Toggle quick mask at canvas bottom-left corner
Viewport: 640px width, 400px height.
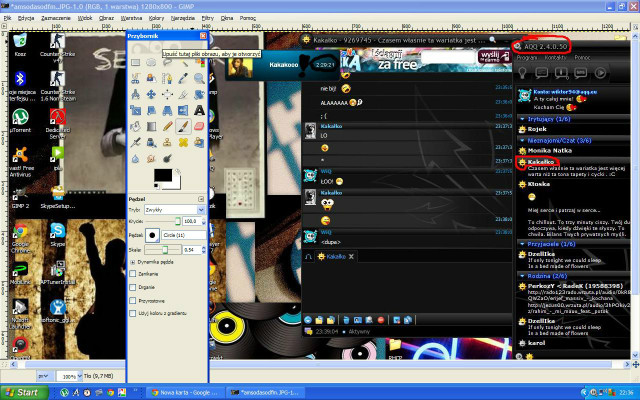4,364
